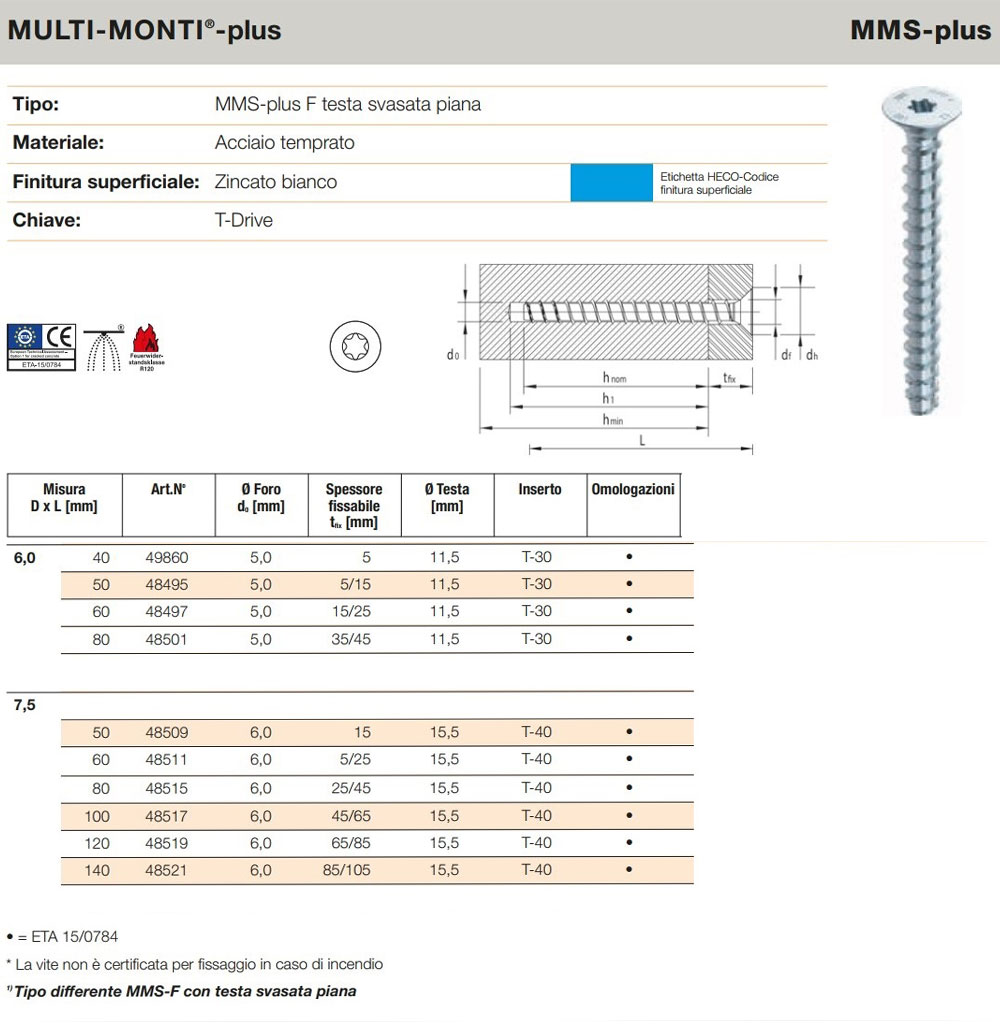This screenshot has width=1000, height=1024.
Task: Select the "6,0" diameter group label
Action: (25, 558)
